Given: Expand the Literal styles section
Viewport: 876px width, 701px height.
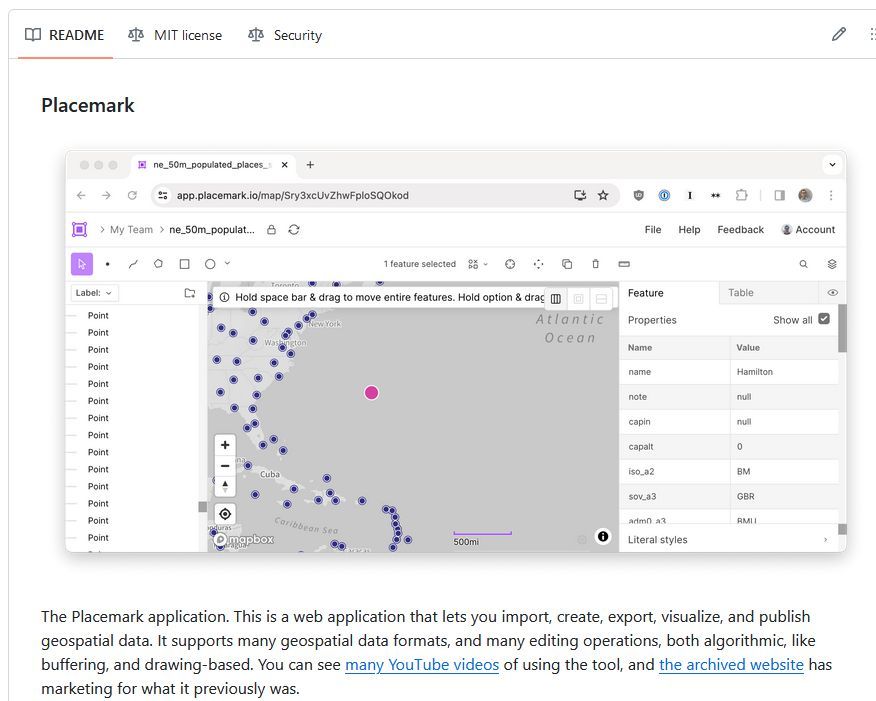Looking at the screenshot, I should coord(728,540).
